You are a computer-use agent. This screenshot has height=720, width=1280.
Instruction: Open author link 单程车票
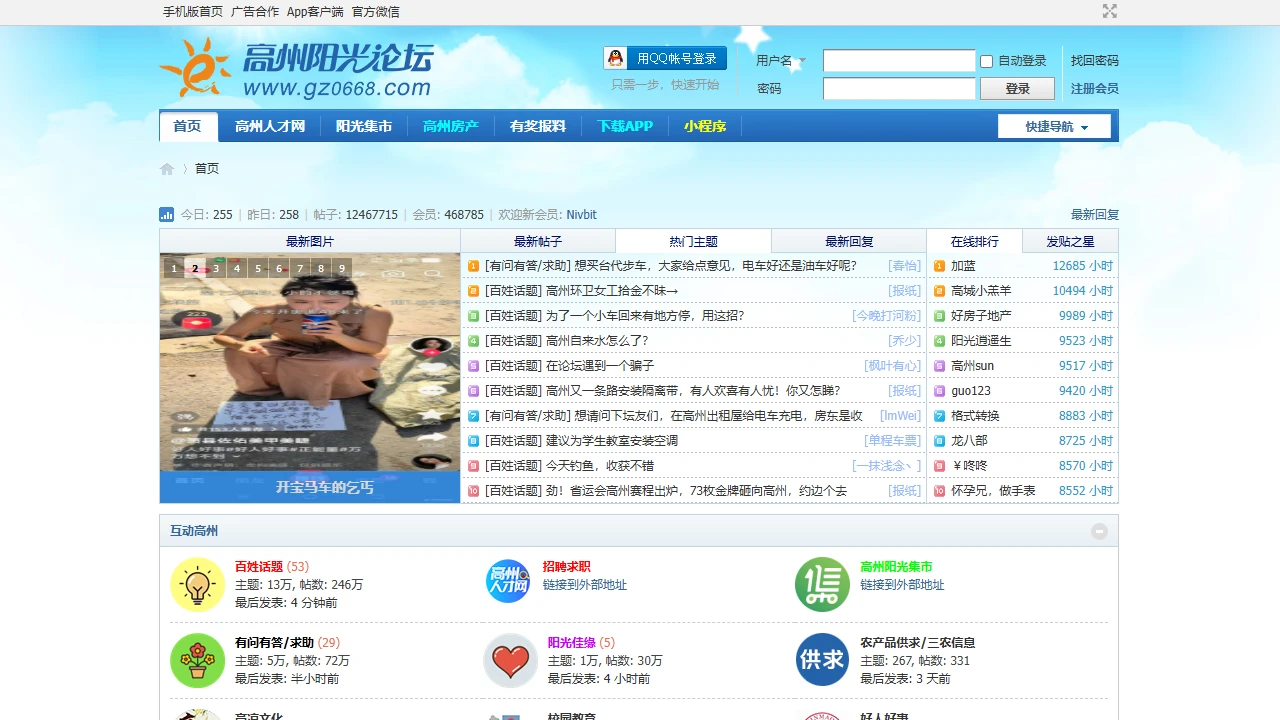pyautogui.click(x=893, y=441)
